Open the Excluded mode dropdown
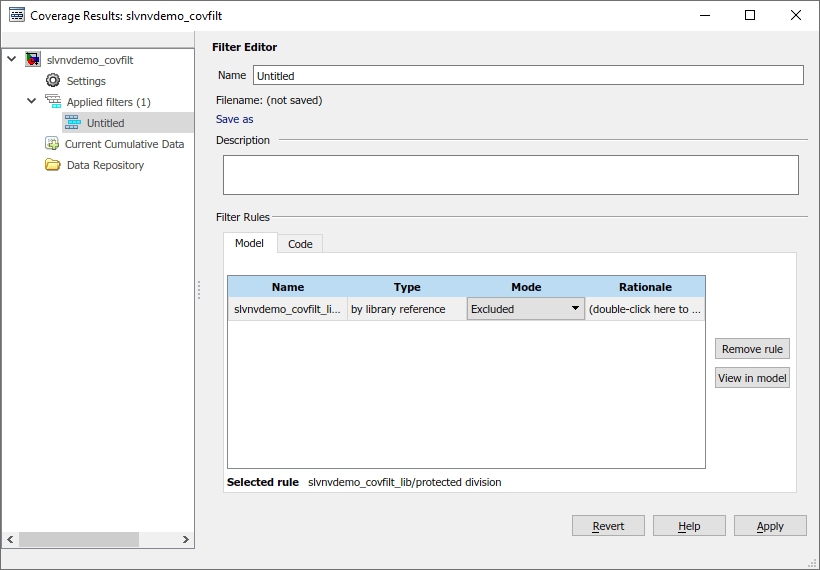 click(526, 309)
